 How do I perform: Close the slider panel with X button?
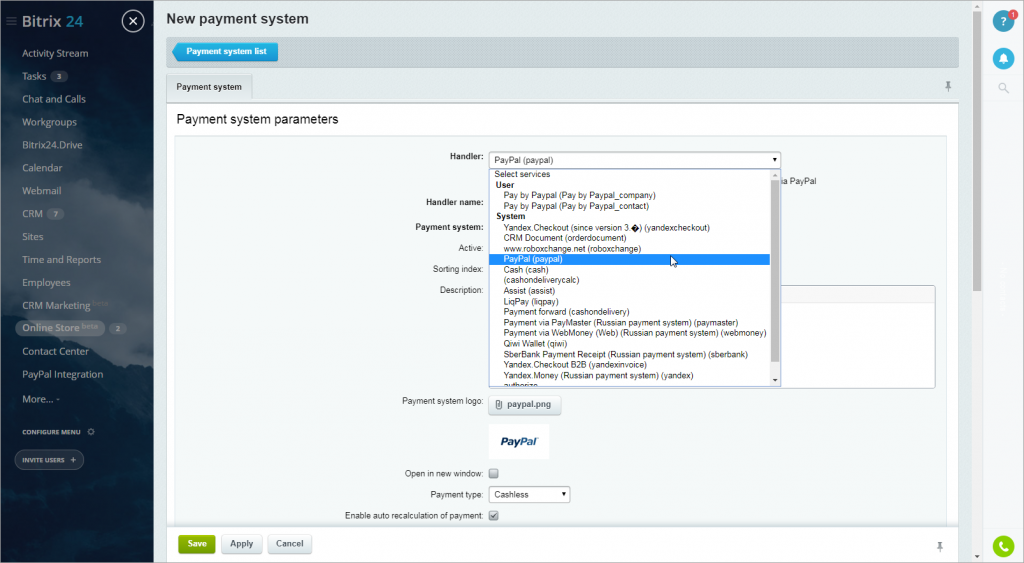[133, 22]
